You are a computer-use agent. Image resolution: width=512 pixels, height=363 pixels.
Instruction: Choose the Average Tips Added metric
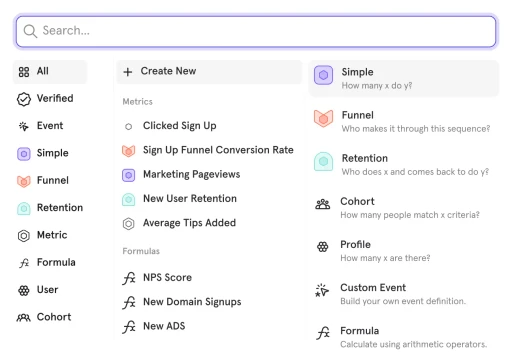[x=189, y=223]
